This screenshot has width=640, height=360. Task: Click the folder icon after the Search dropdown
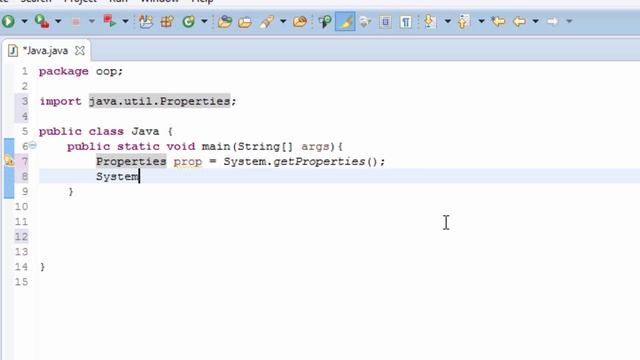pyautogui.click(x=300, y=21)
